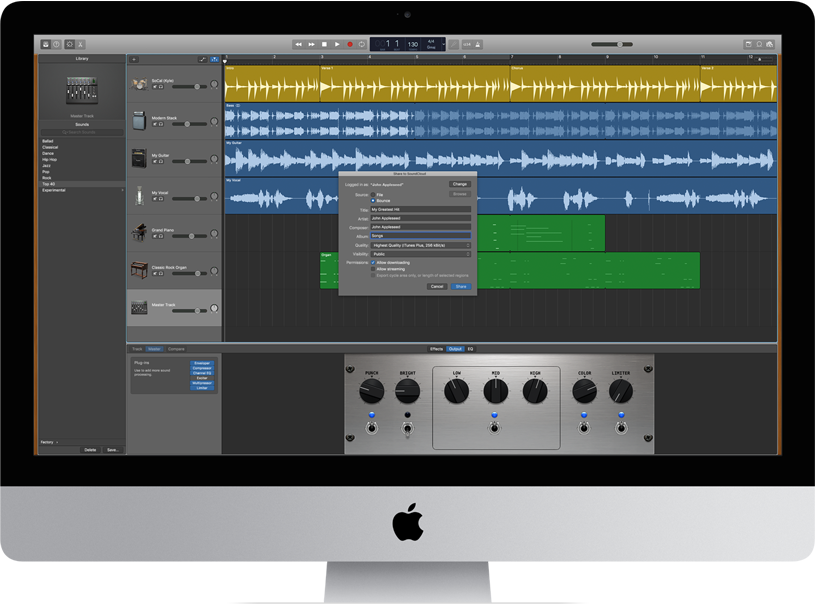Select the Grand Piano track icon

139,233
